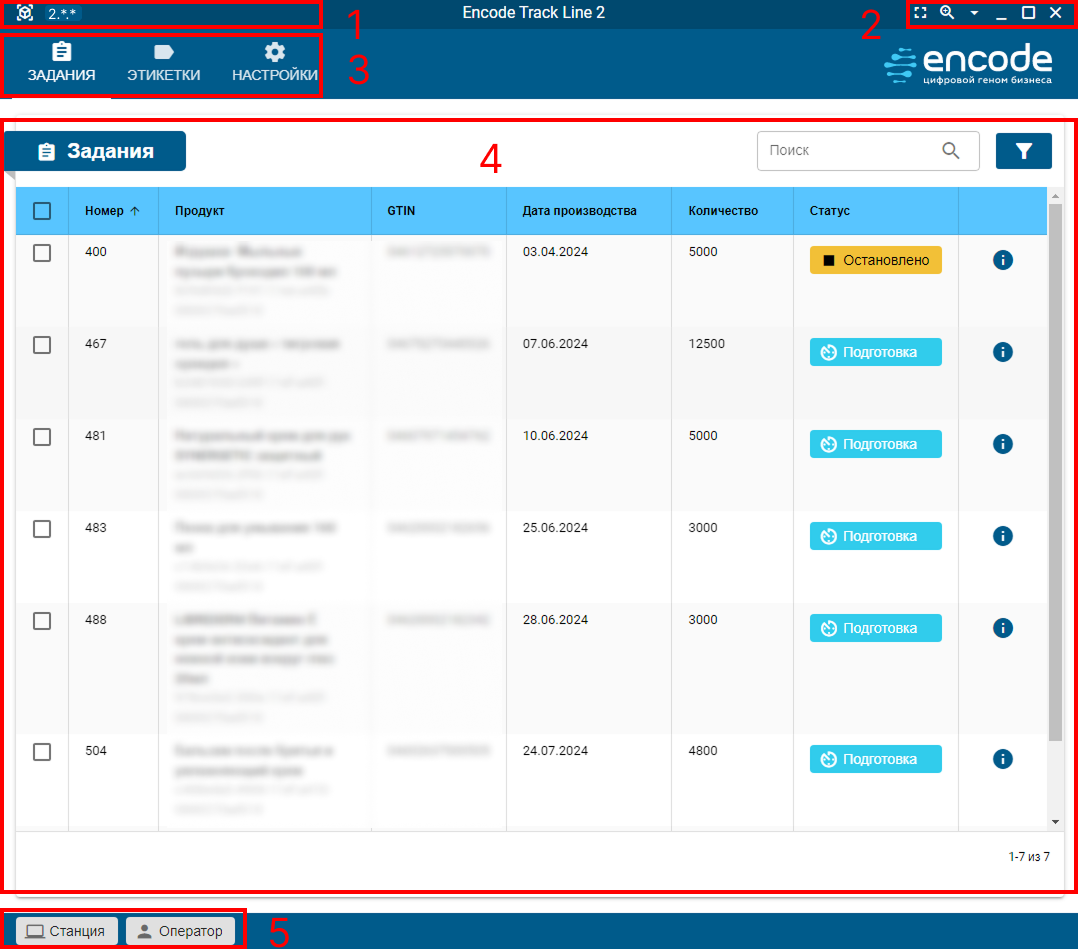Click the Оператор button in the status bar

coord(179,930)
